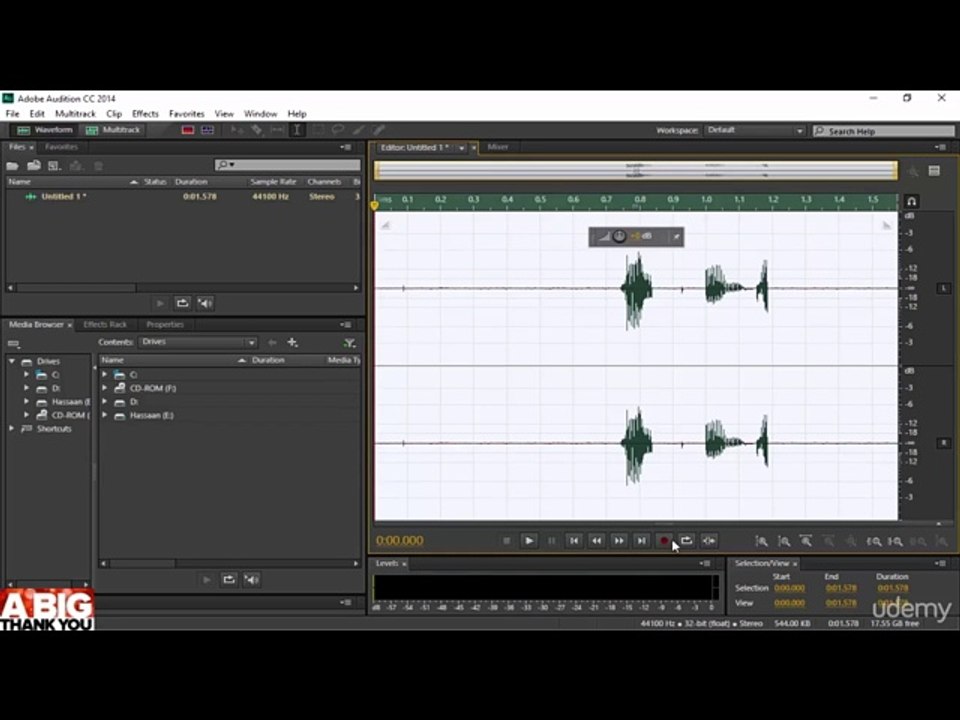Switch to the Waveform view button
The height and width of the screenshot is (720, 960).
[x=45, y=130]
